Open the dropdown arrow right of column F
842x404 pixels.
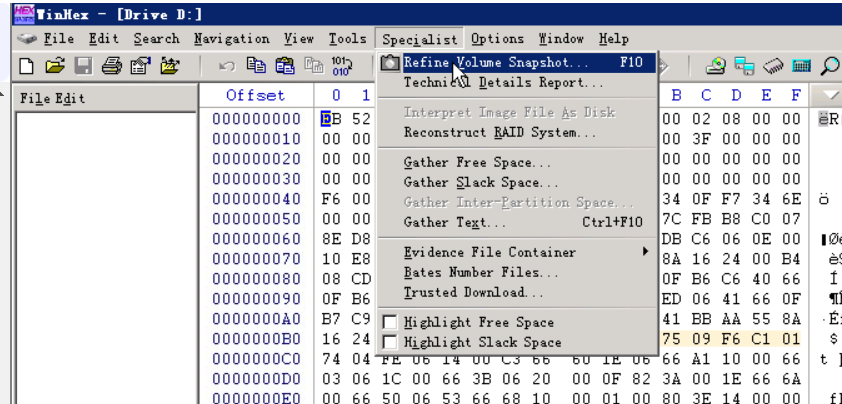tap(830, 96)
